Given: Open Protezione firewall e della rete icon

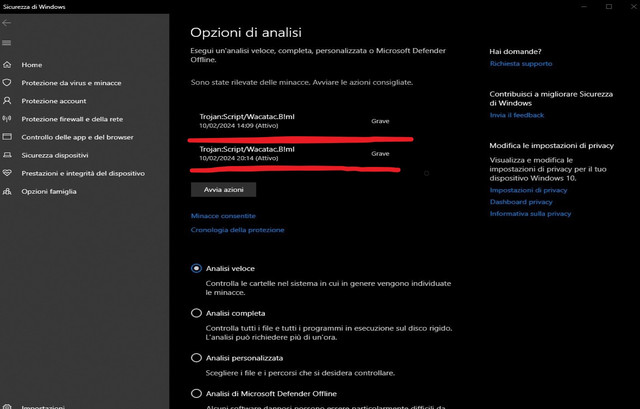Looking at the screenshot, I should [7, 119].
